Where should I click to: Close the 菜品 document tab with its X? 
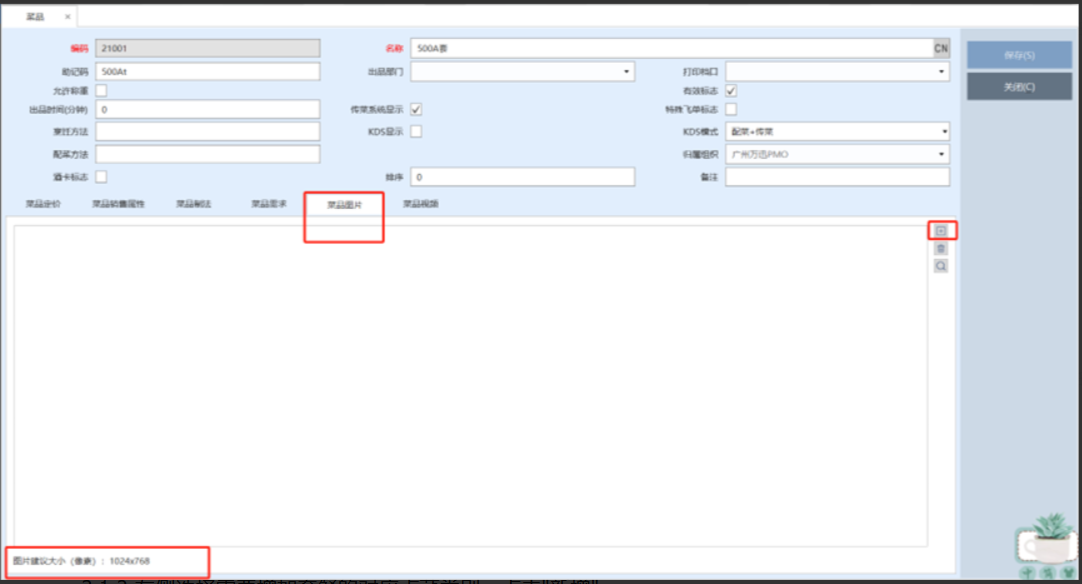(x=67, y=17)
